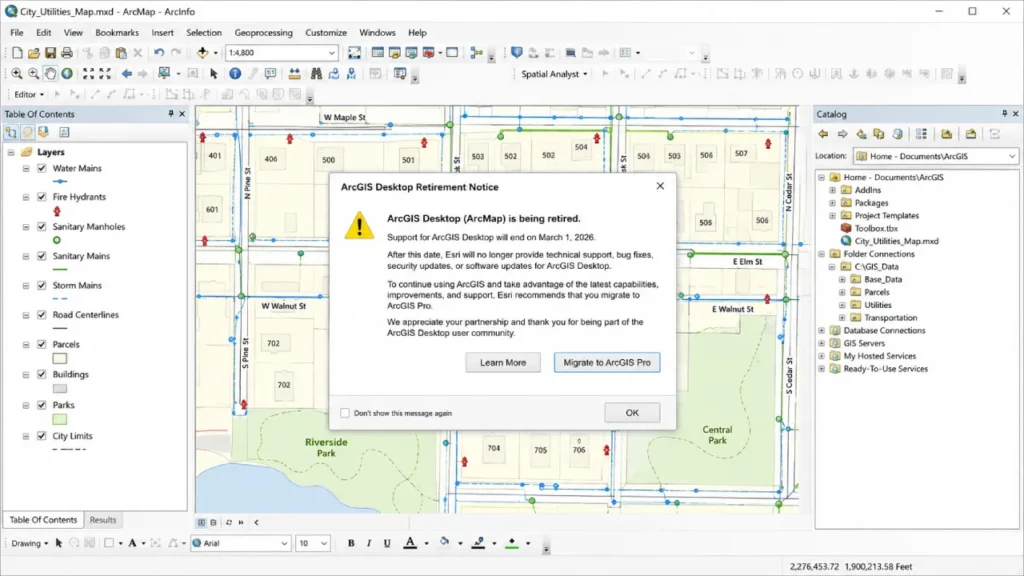Image resolution: width=1024 pixels, height=576 pixels.
Task: Open the Spatial Analyst dropdown
Action: coord(554,74)
